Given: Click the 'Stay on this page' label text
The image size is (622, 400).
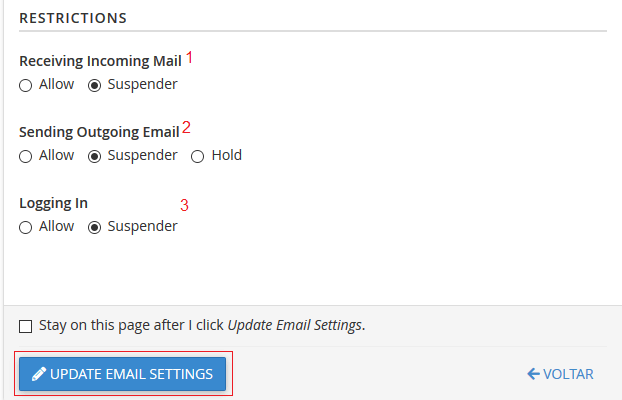Looking at the screenshot, I should click(x=202, y=325).
